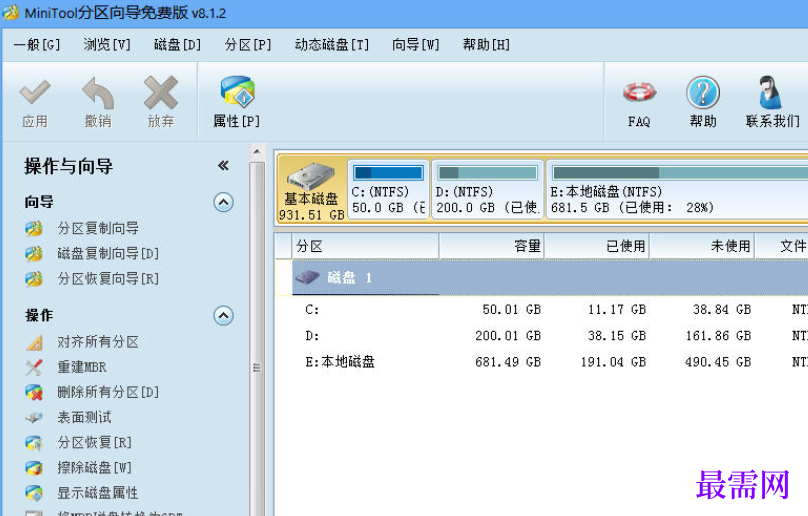Image resolution: width=808 pixels, height=516 pixels.
Task: Open the 帮助[H] menu
Action: [486, 45]
